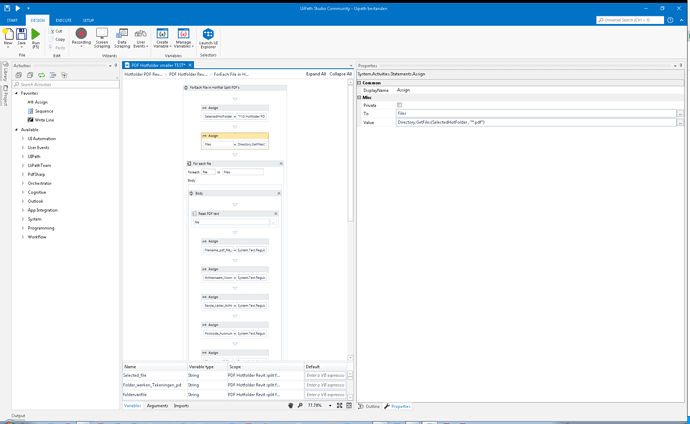
Task: Collapse the Available tree group
Action: point(17,130)
